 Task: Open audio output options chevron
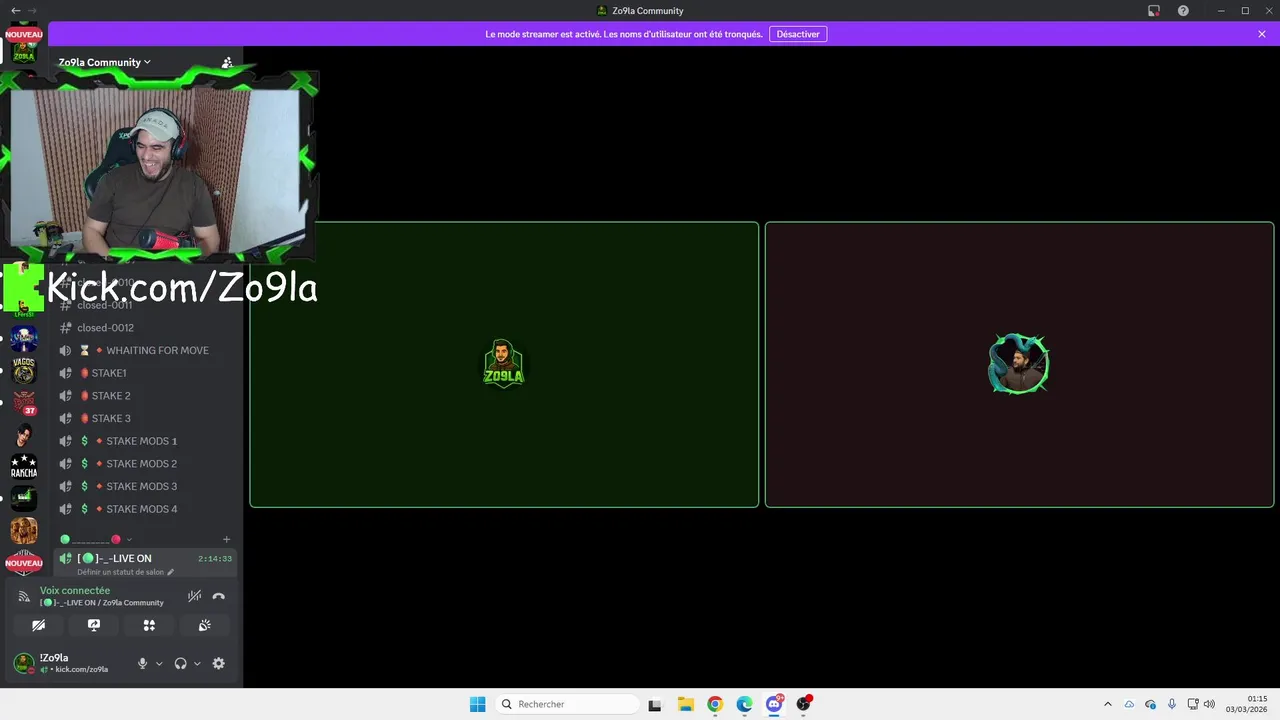[197, 664]
